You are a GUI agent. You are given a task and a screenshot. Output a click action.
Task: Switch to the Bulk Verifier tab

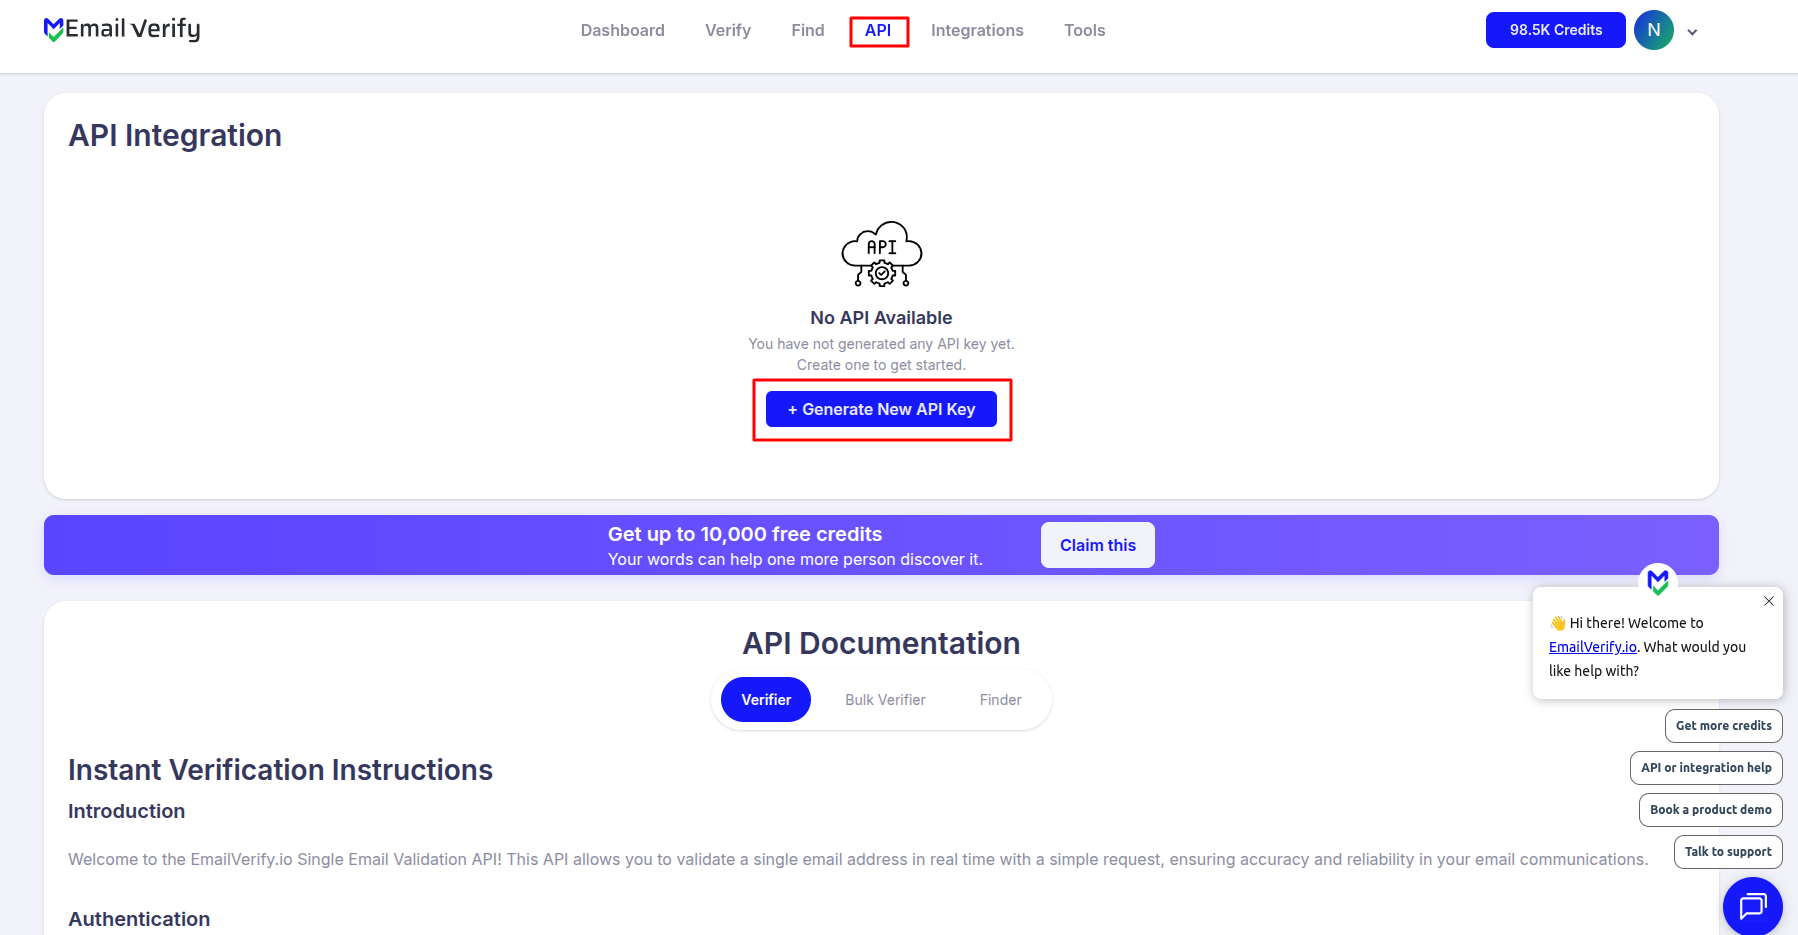885,700
